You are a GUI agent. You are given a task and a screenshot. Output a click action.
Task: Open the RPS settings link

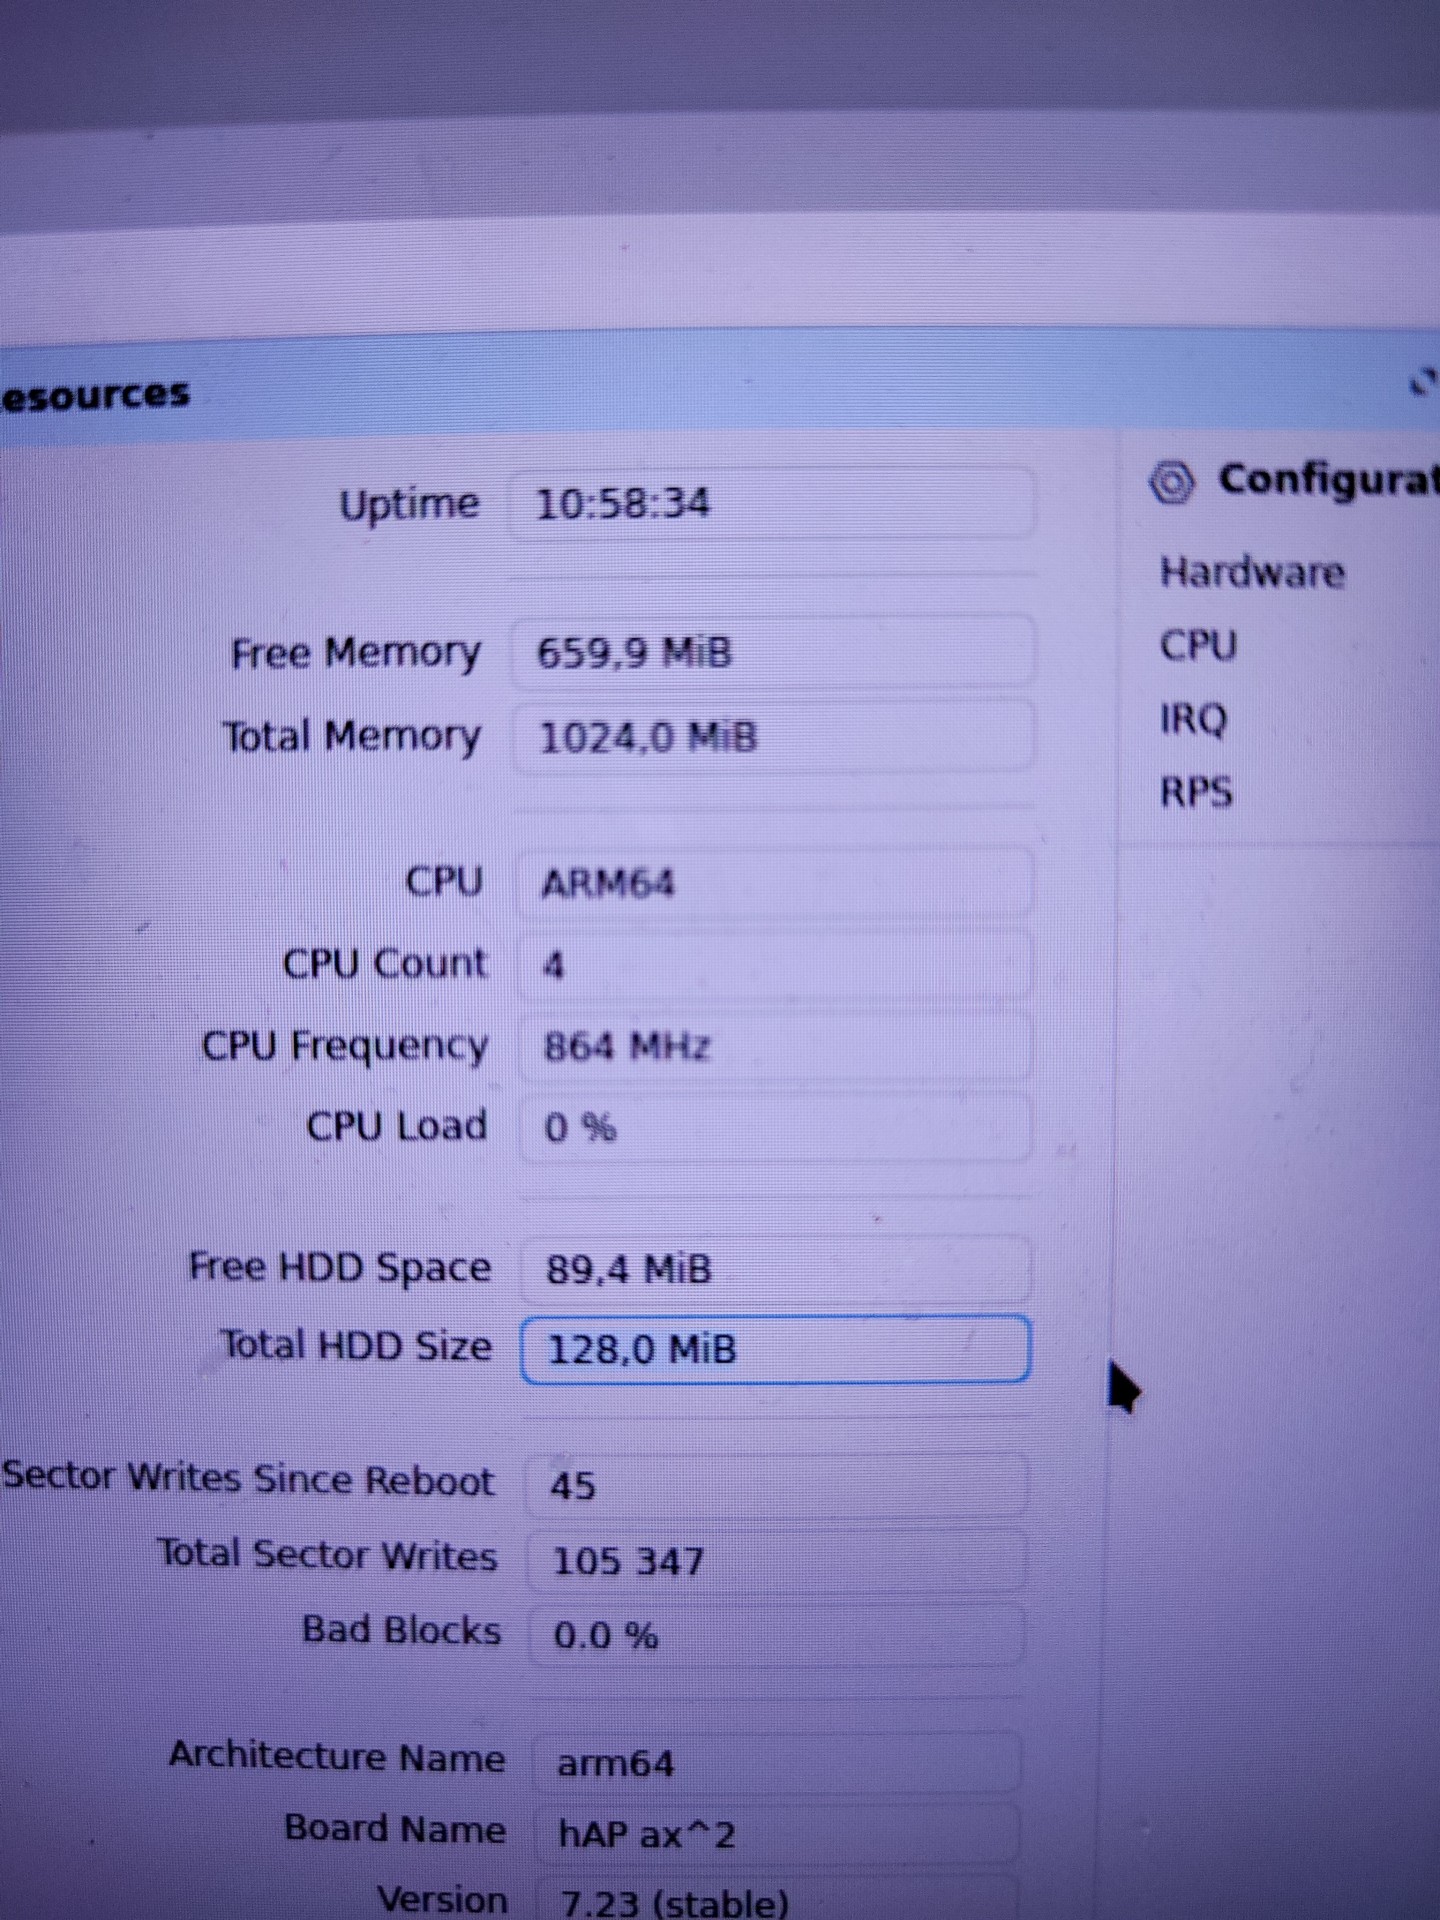1196,793
